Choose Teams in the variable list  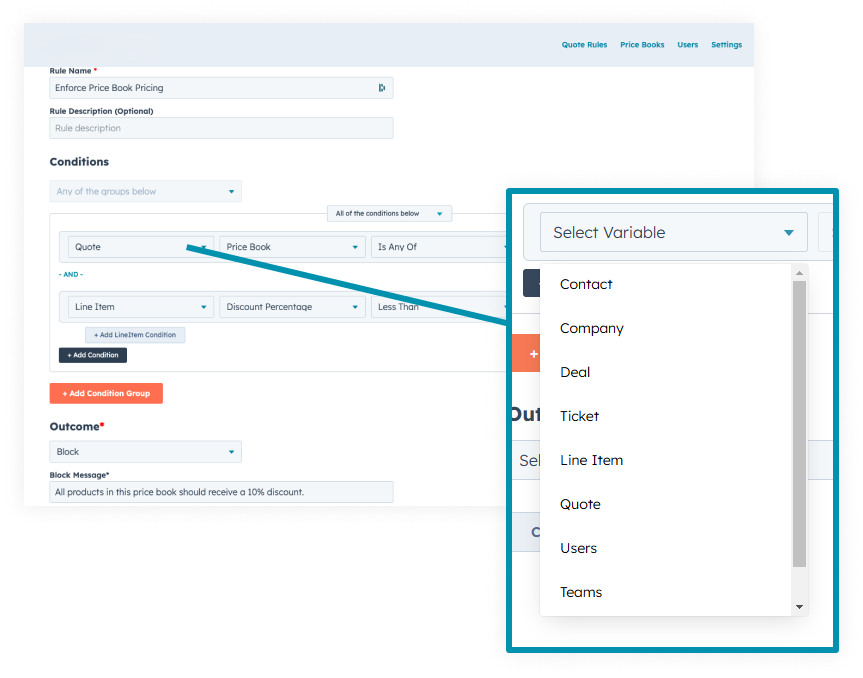tap(581, 592)
